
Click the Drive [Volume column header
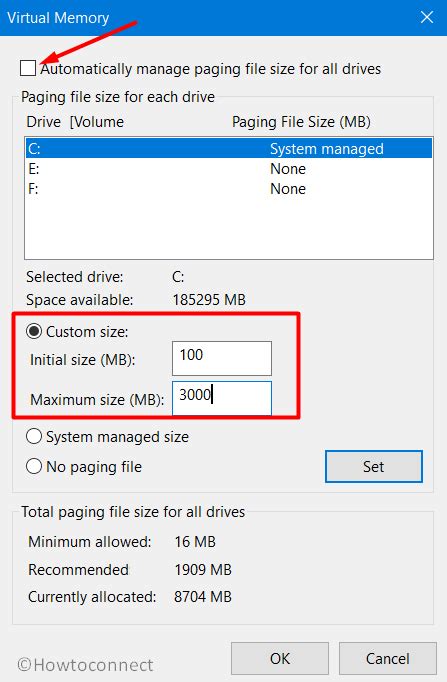click(x=75, y=122)
